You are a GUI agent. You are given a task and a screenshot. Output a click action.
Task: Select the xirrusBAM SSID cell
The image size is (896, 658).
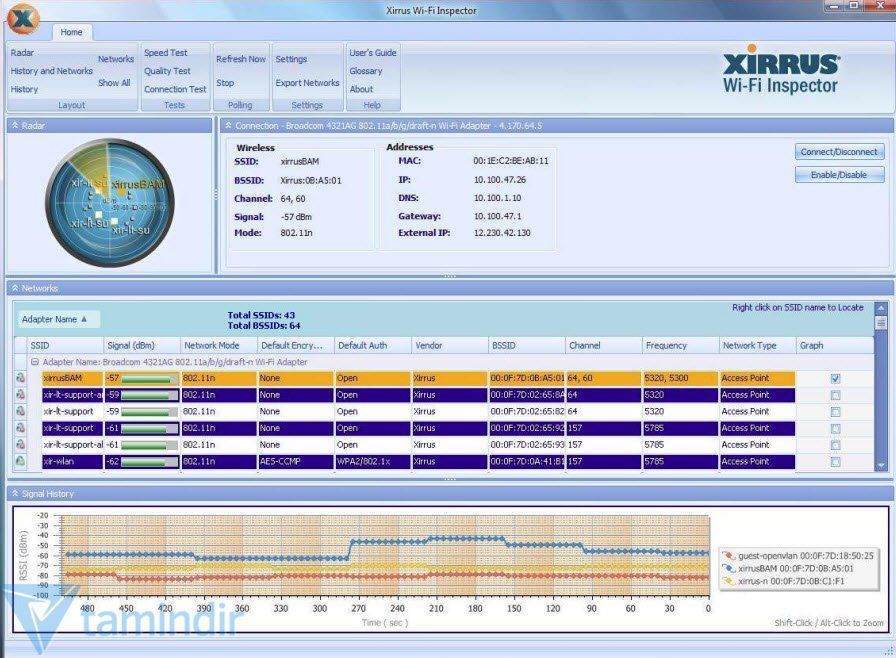pyautogui.click(x=73, y=378)
